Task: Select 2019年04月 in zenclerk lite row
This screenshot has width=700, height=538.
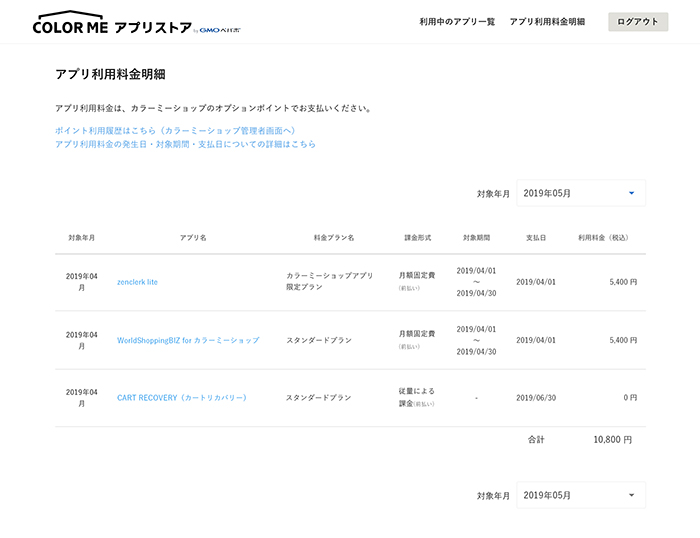Action: pos(81,282)
